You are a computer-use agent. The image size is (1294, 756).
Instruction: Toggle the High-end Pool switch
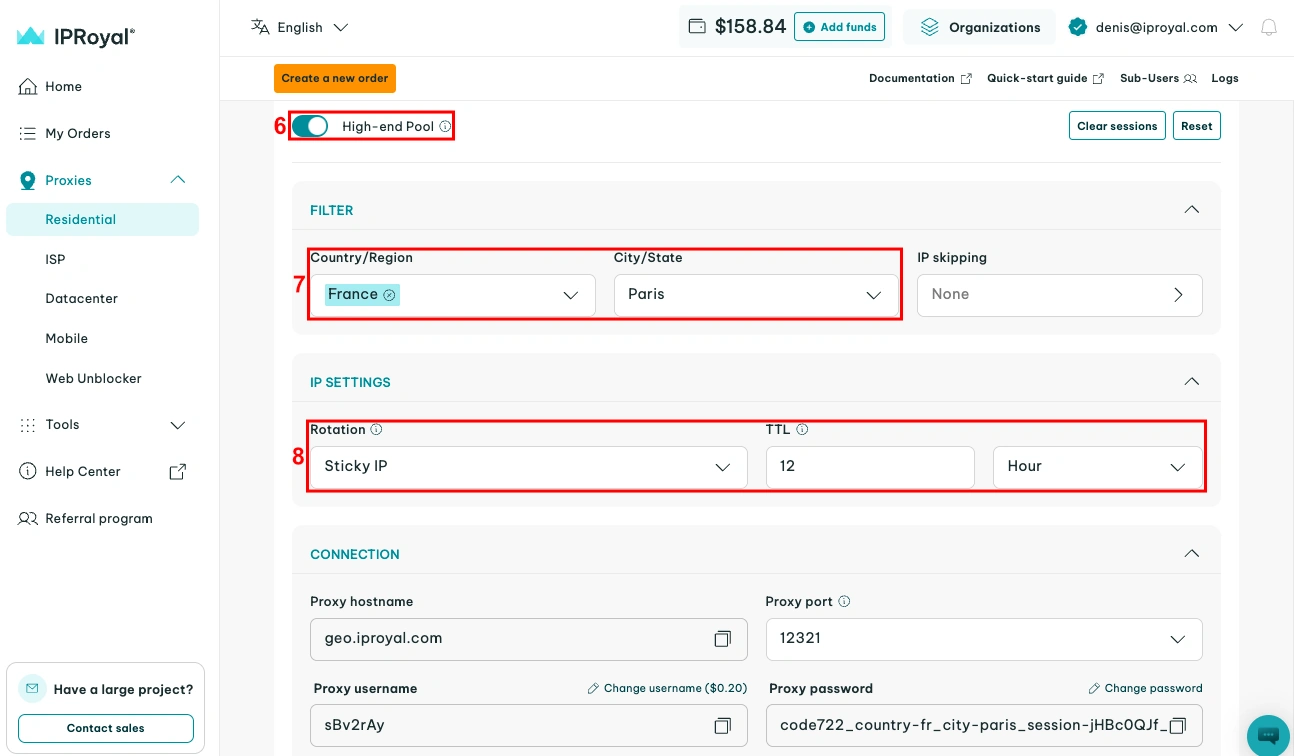pos(310,126)
